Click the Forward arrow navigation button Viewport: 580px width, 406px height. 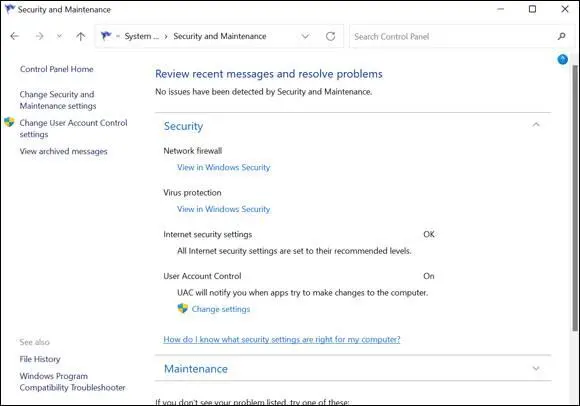tap(39, 36)
